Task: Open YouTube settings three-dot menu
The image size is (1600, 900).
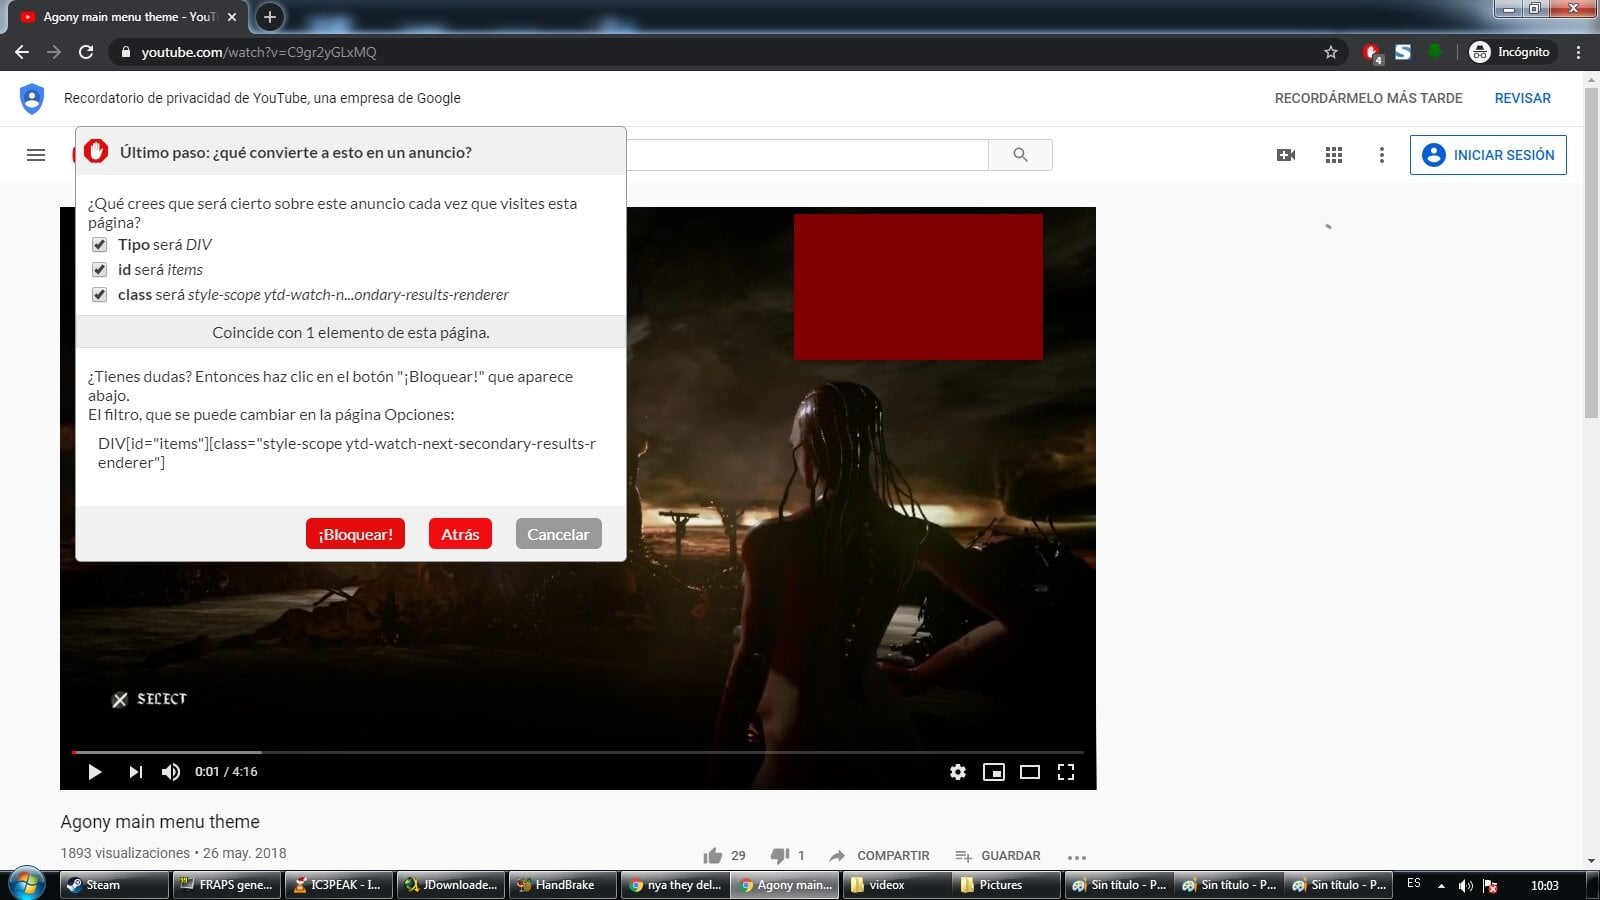Action: pos(1382,155)
